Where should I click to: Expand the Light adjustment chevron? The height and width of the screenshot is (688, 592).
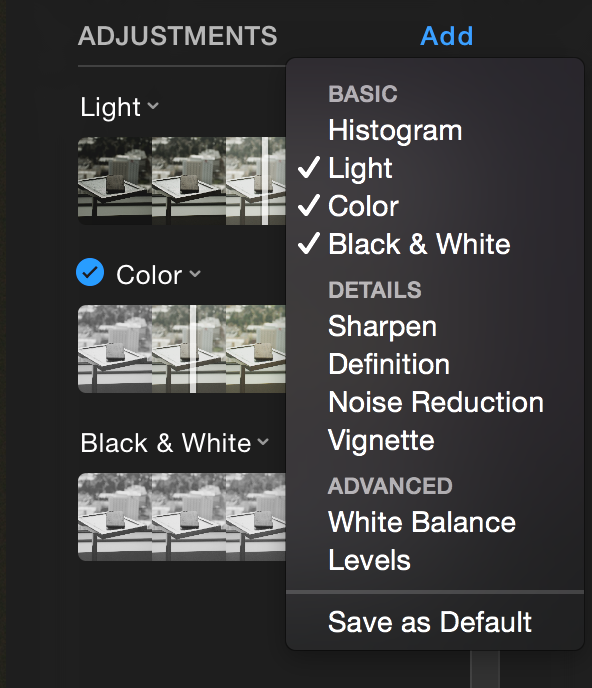click(x=153, y=106)
